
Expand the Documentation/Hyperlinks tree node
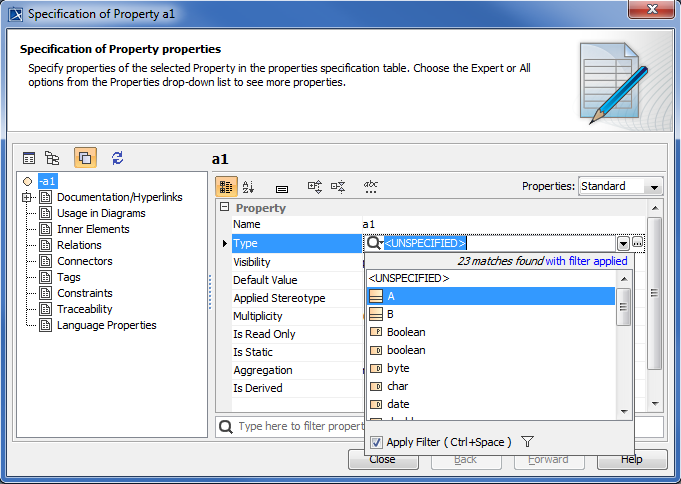coord(27,197)
